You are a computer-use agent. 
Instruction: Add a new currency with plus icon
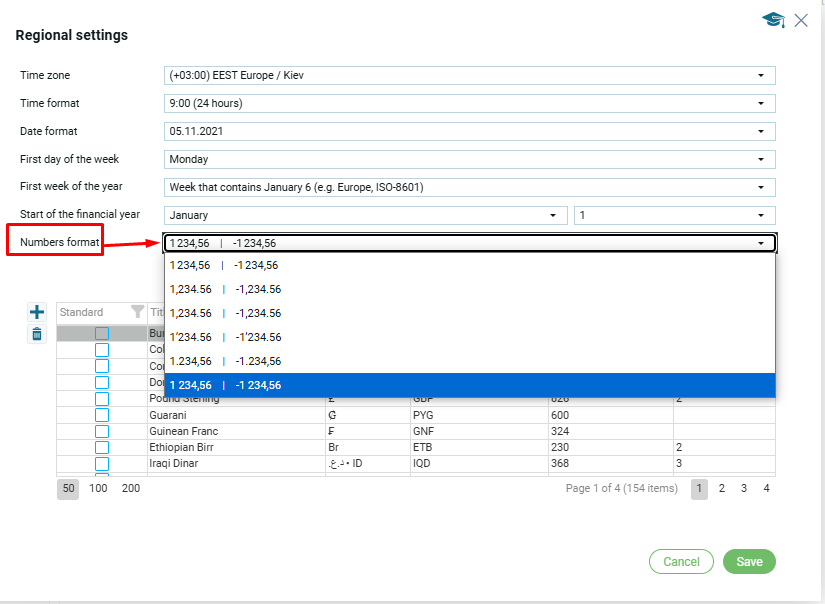coord(37,312)
